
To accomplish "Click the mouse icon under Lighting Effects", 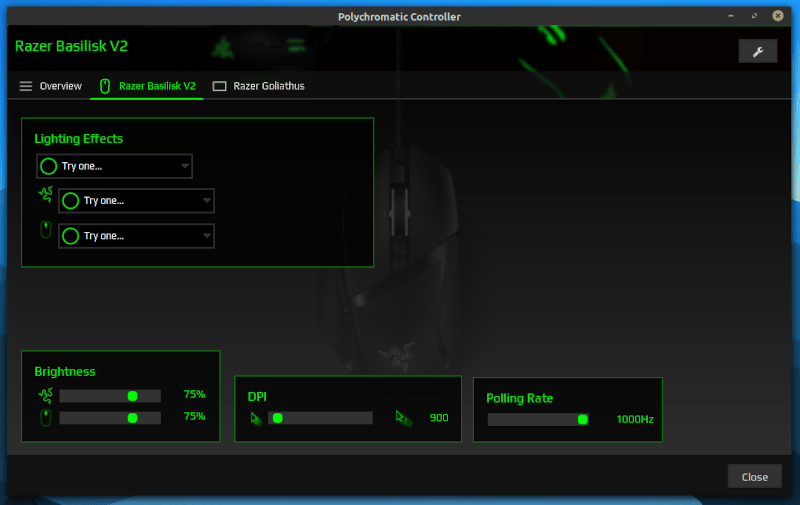I will (45, 231).
